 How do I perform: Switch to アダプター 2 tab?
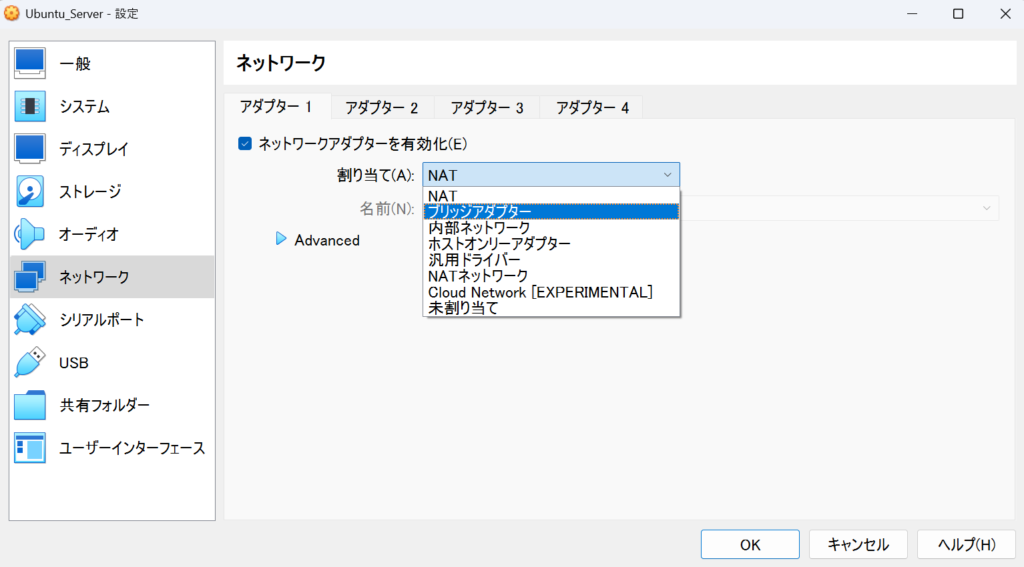[381, 107]
